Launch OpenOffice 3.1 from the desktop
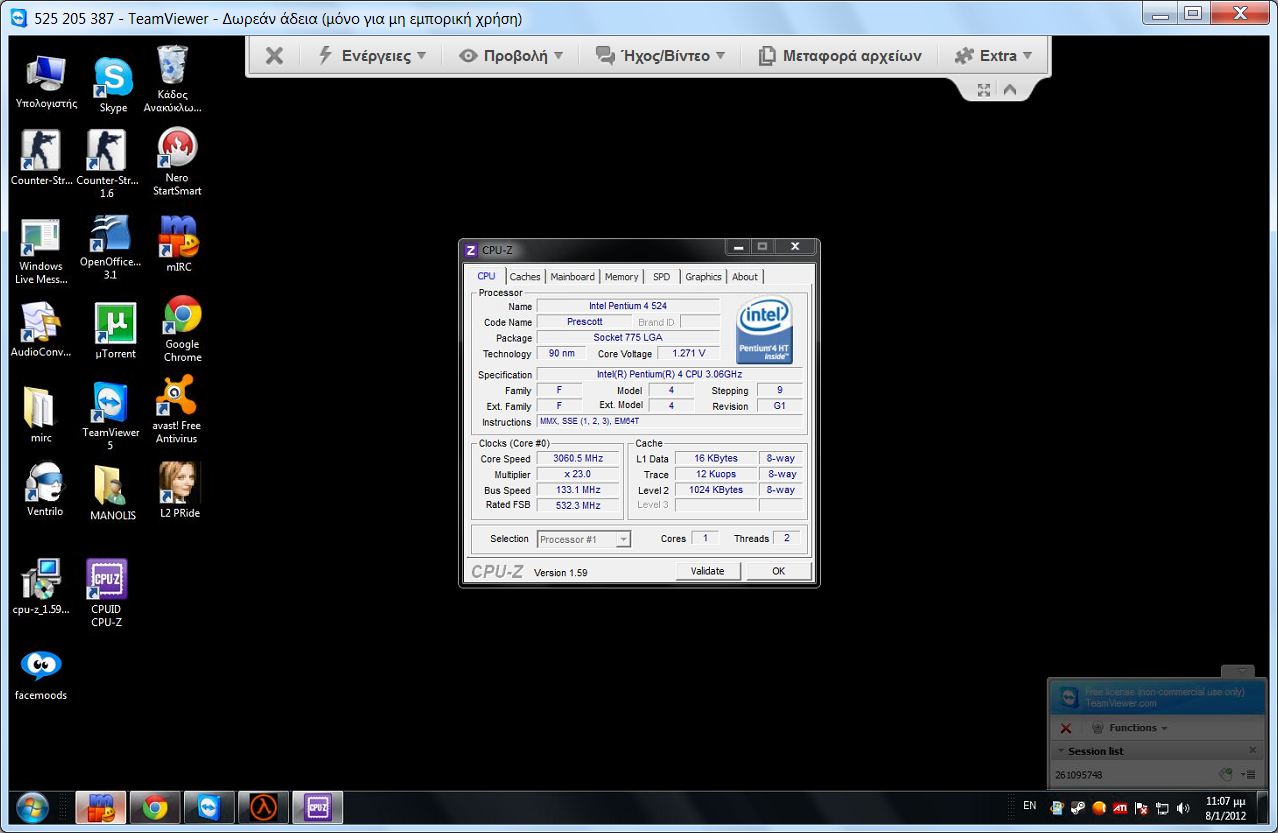 [x=110, y=248]
